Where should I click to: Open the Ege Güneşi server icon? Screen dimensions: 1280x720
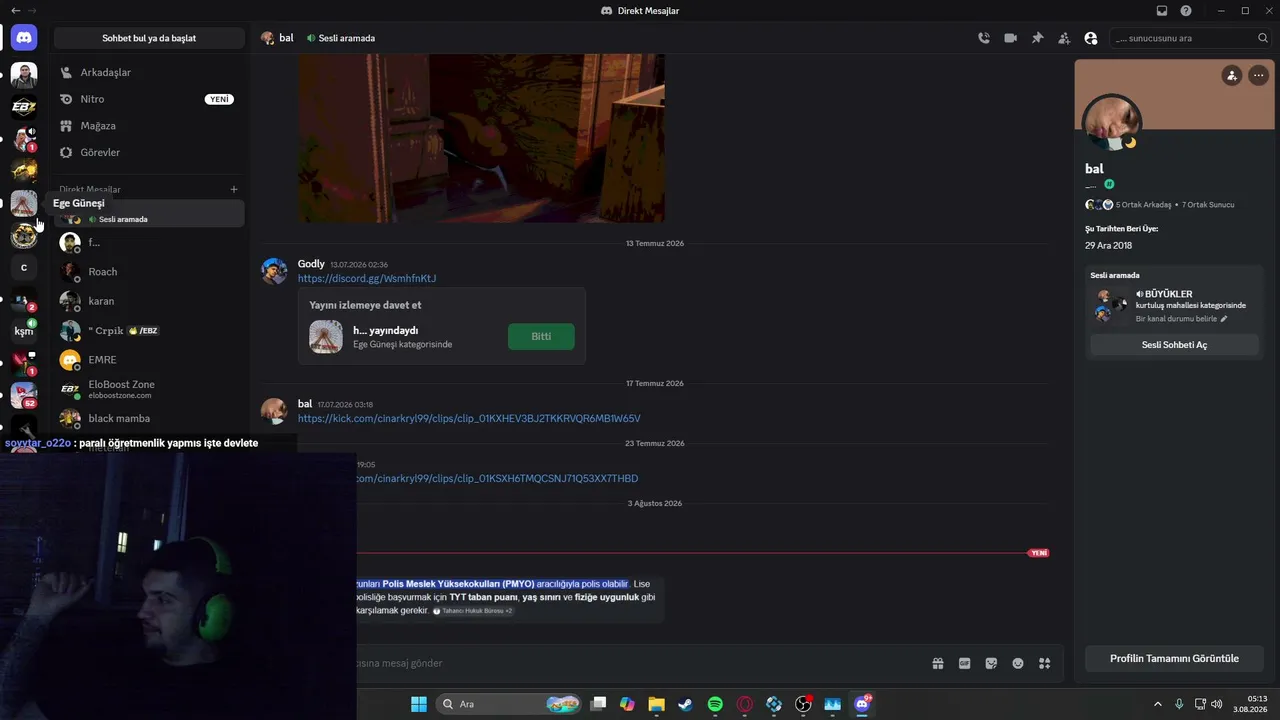[24, 203]
